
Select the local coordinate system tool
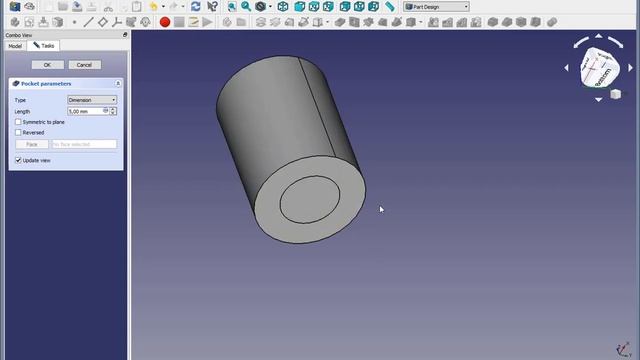click(117, 22)
